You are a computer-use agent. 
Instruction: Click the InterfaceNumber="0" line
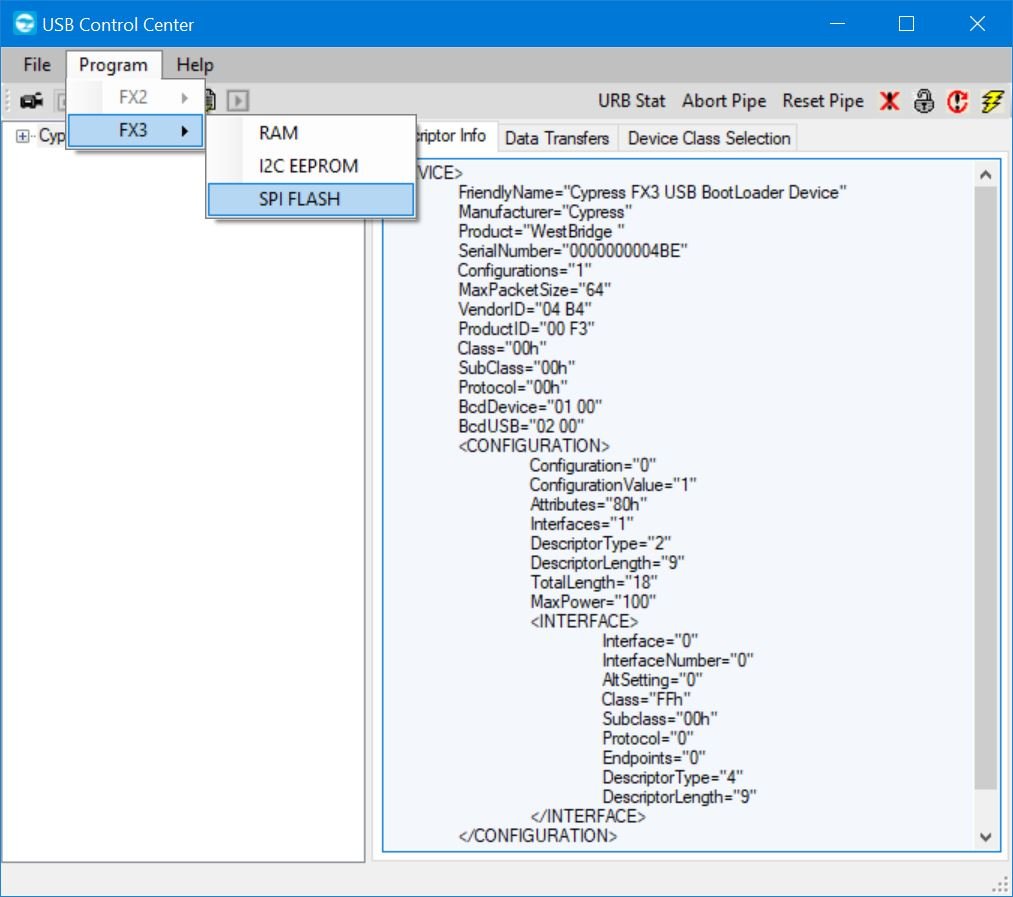[678, 660]
